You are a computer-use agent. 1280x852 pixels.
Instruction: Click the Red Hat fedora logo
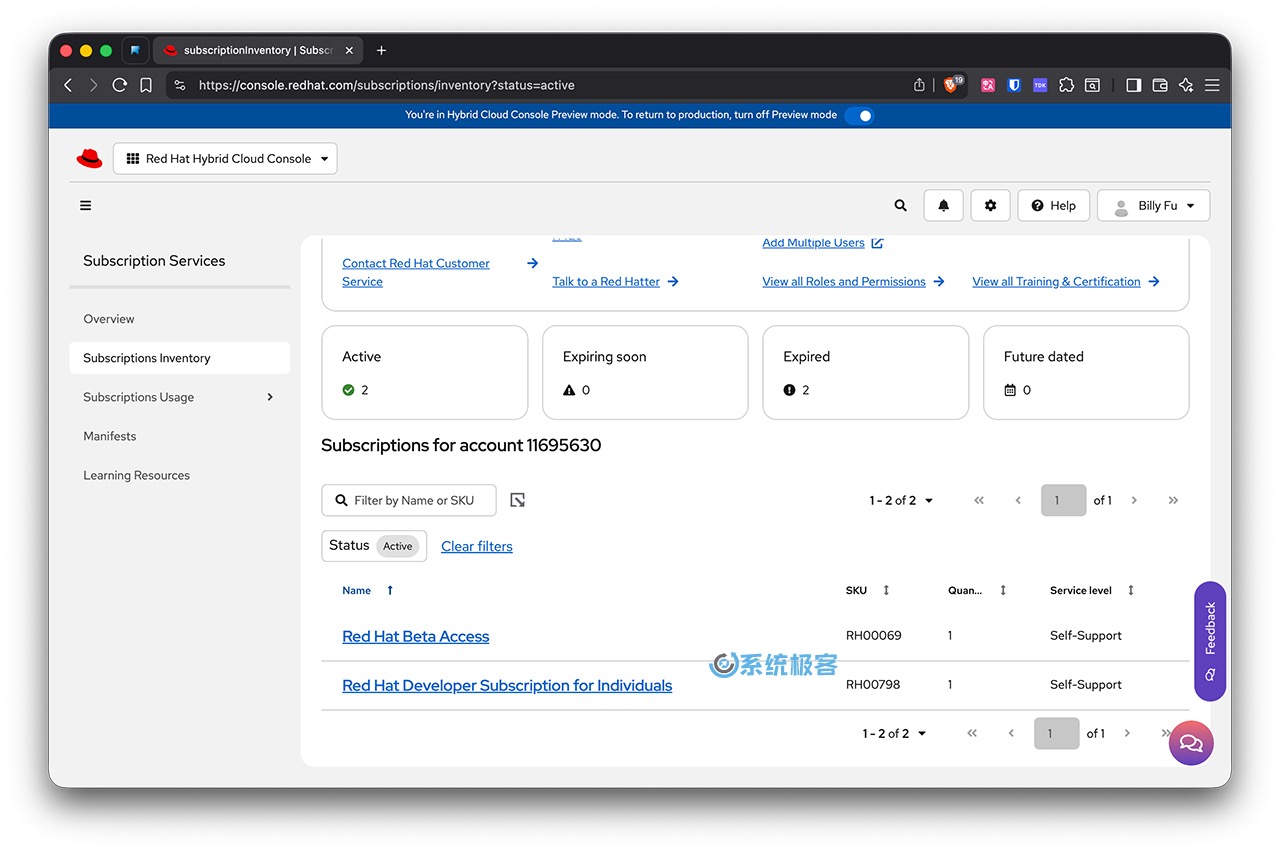pyautogui.click(x=90, y=159)
